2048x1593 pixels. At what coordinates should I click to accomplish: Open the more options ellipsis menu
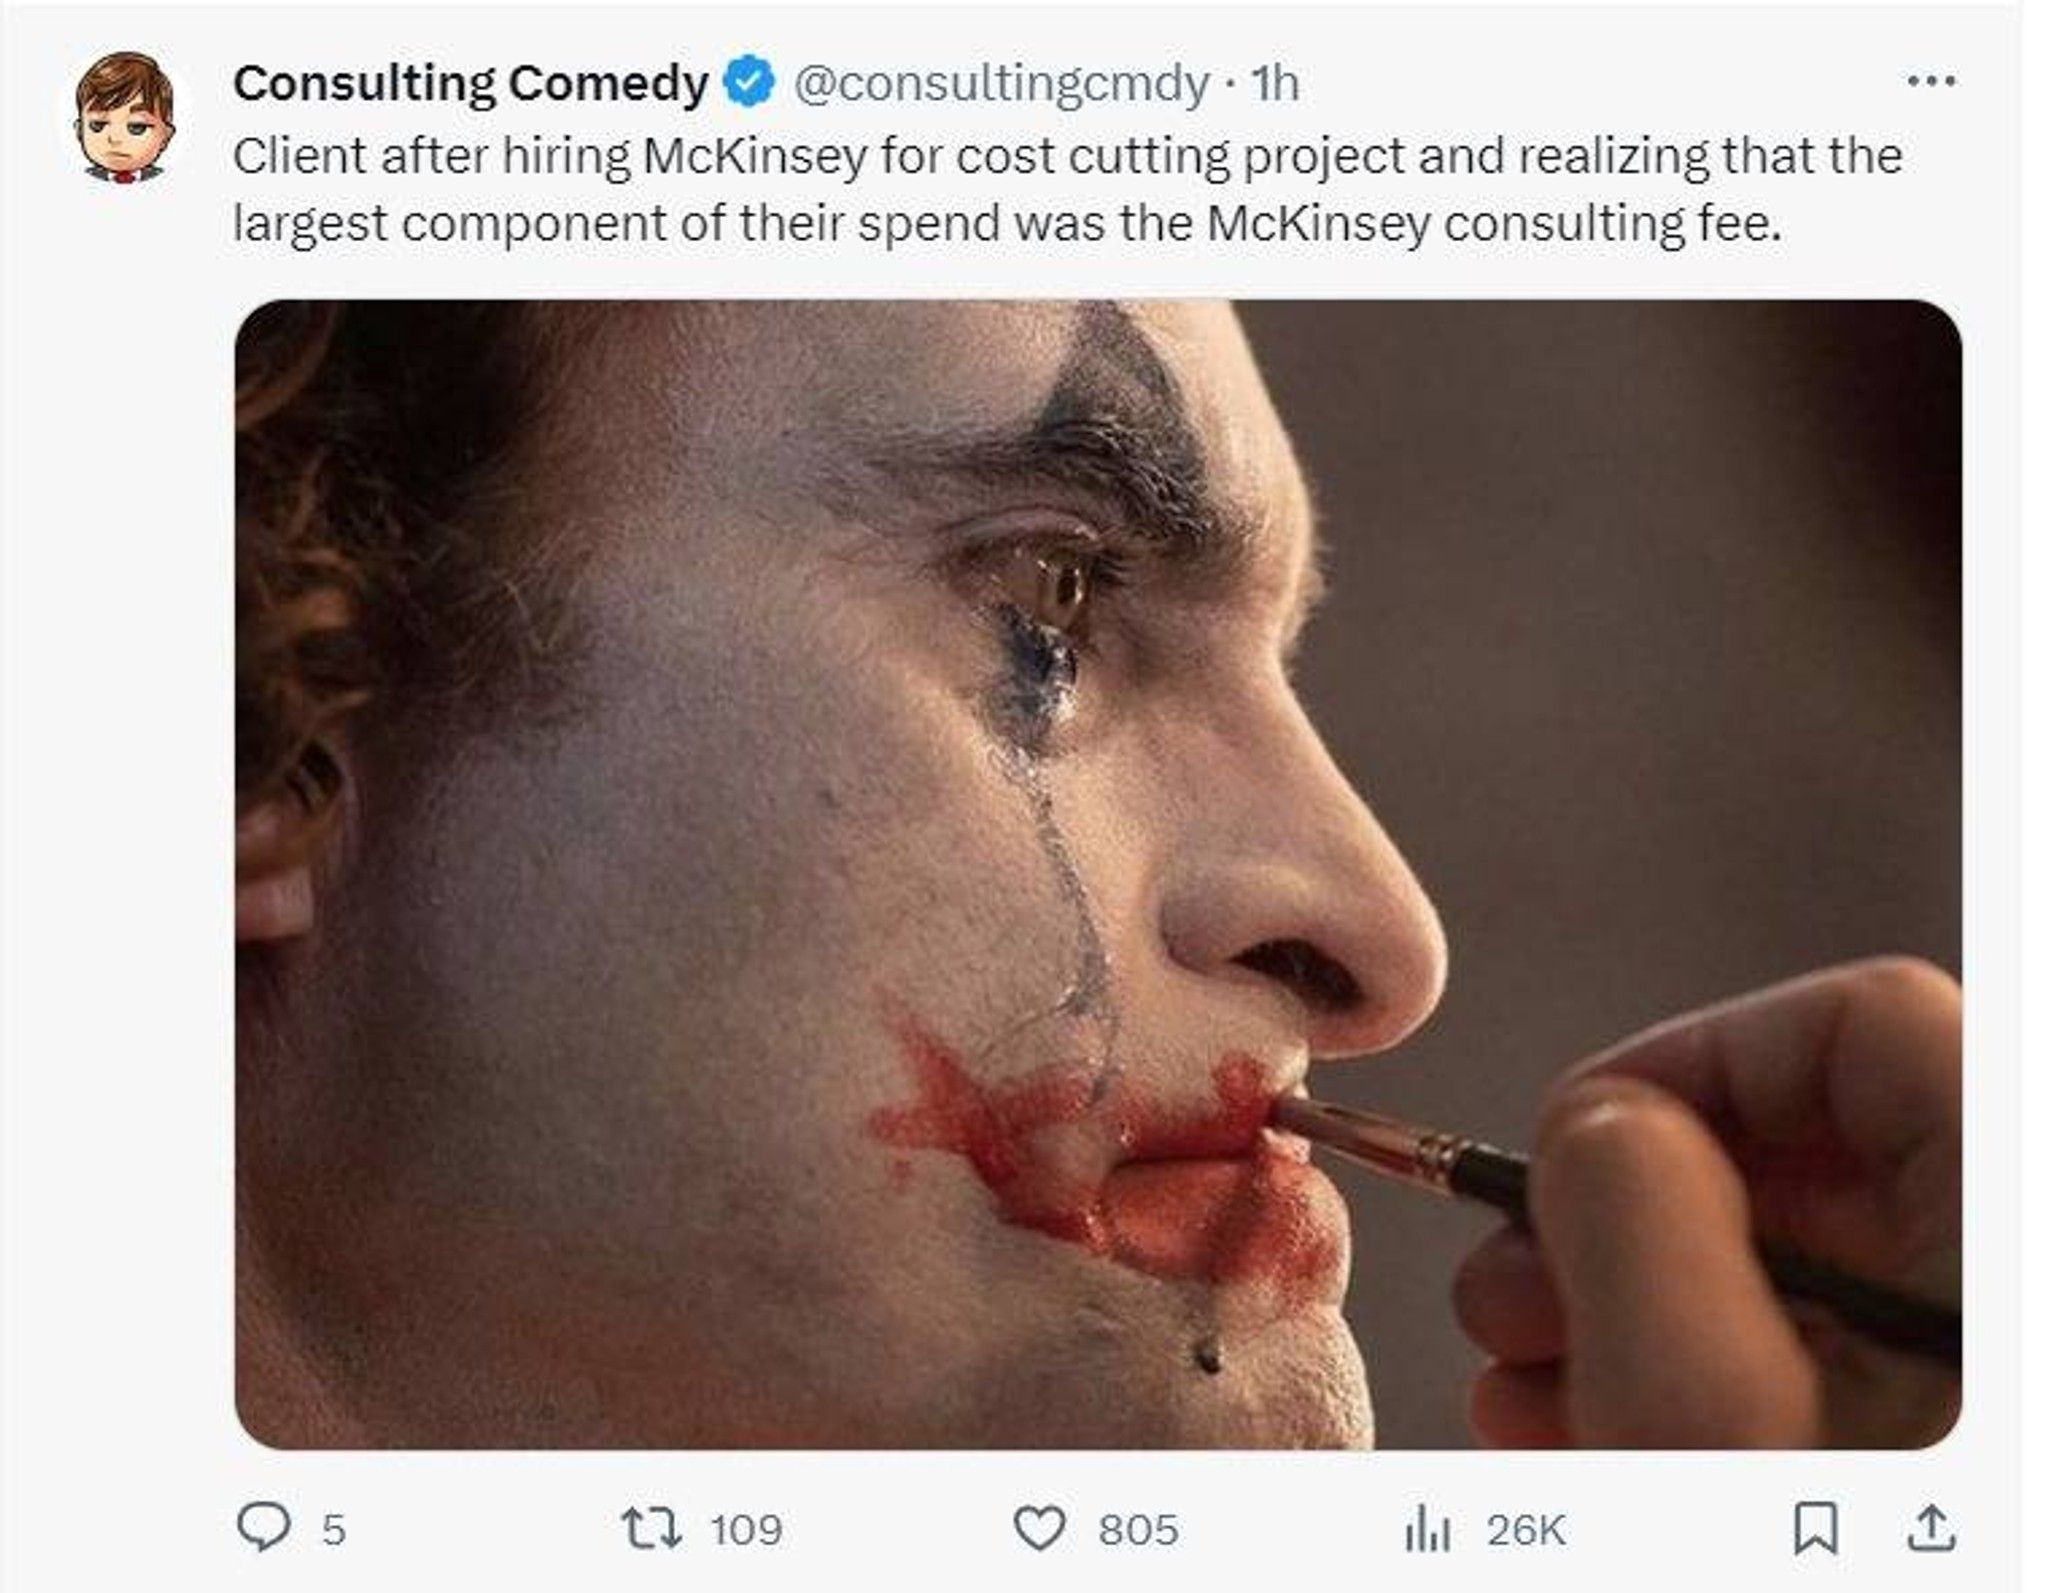1931,81
